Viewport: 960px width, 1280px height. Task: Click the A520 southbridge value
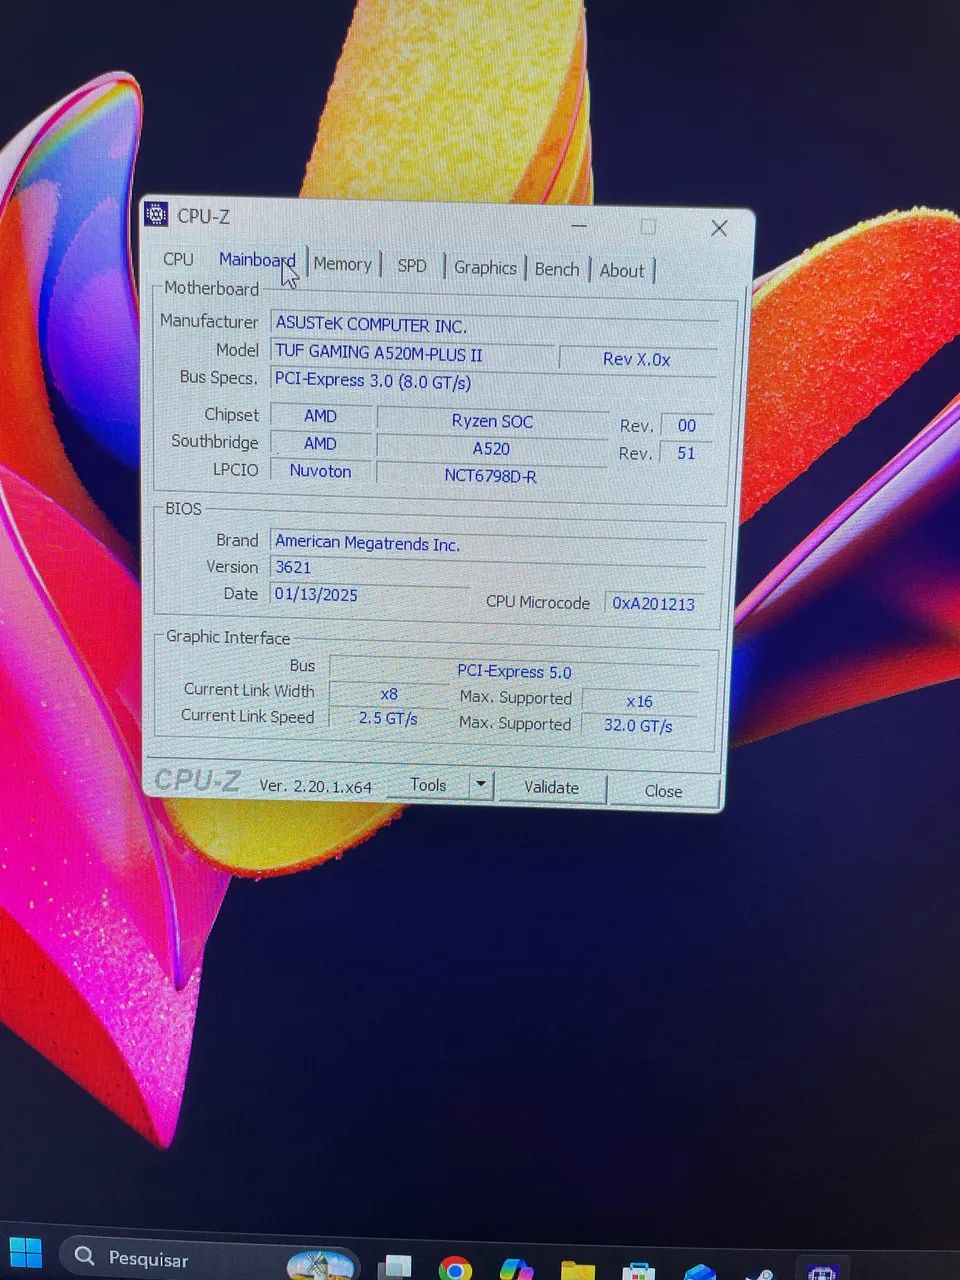(x=491, y=449)
